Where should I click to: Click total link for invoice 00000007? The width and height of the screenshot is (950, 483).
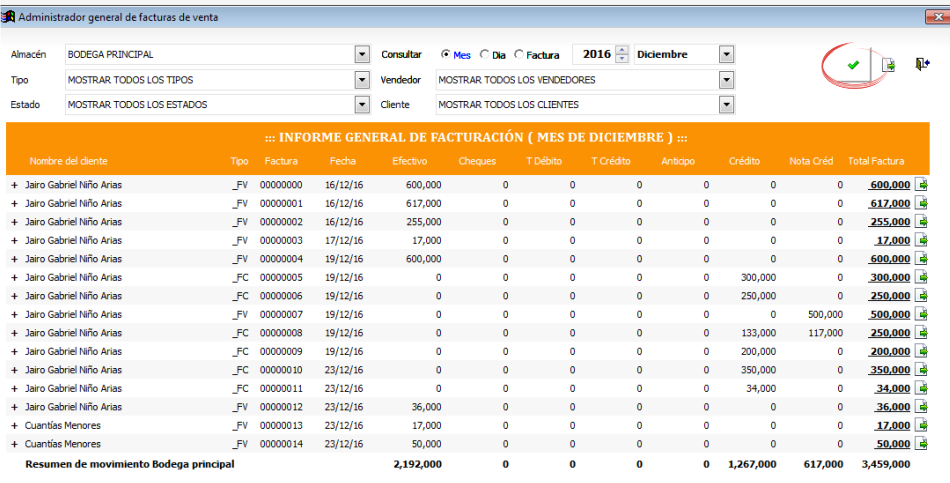(x=889, y=315)
